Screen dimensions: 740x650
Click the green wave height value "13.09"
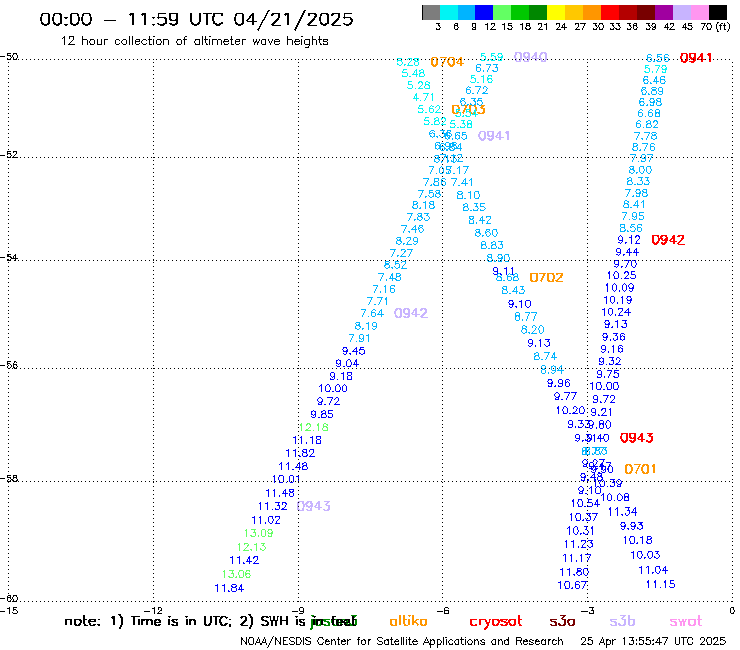click(x=258, y=533)
